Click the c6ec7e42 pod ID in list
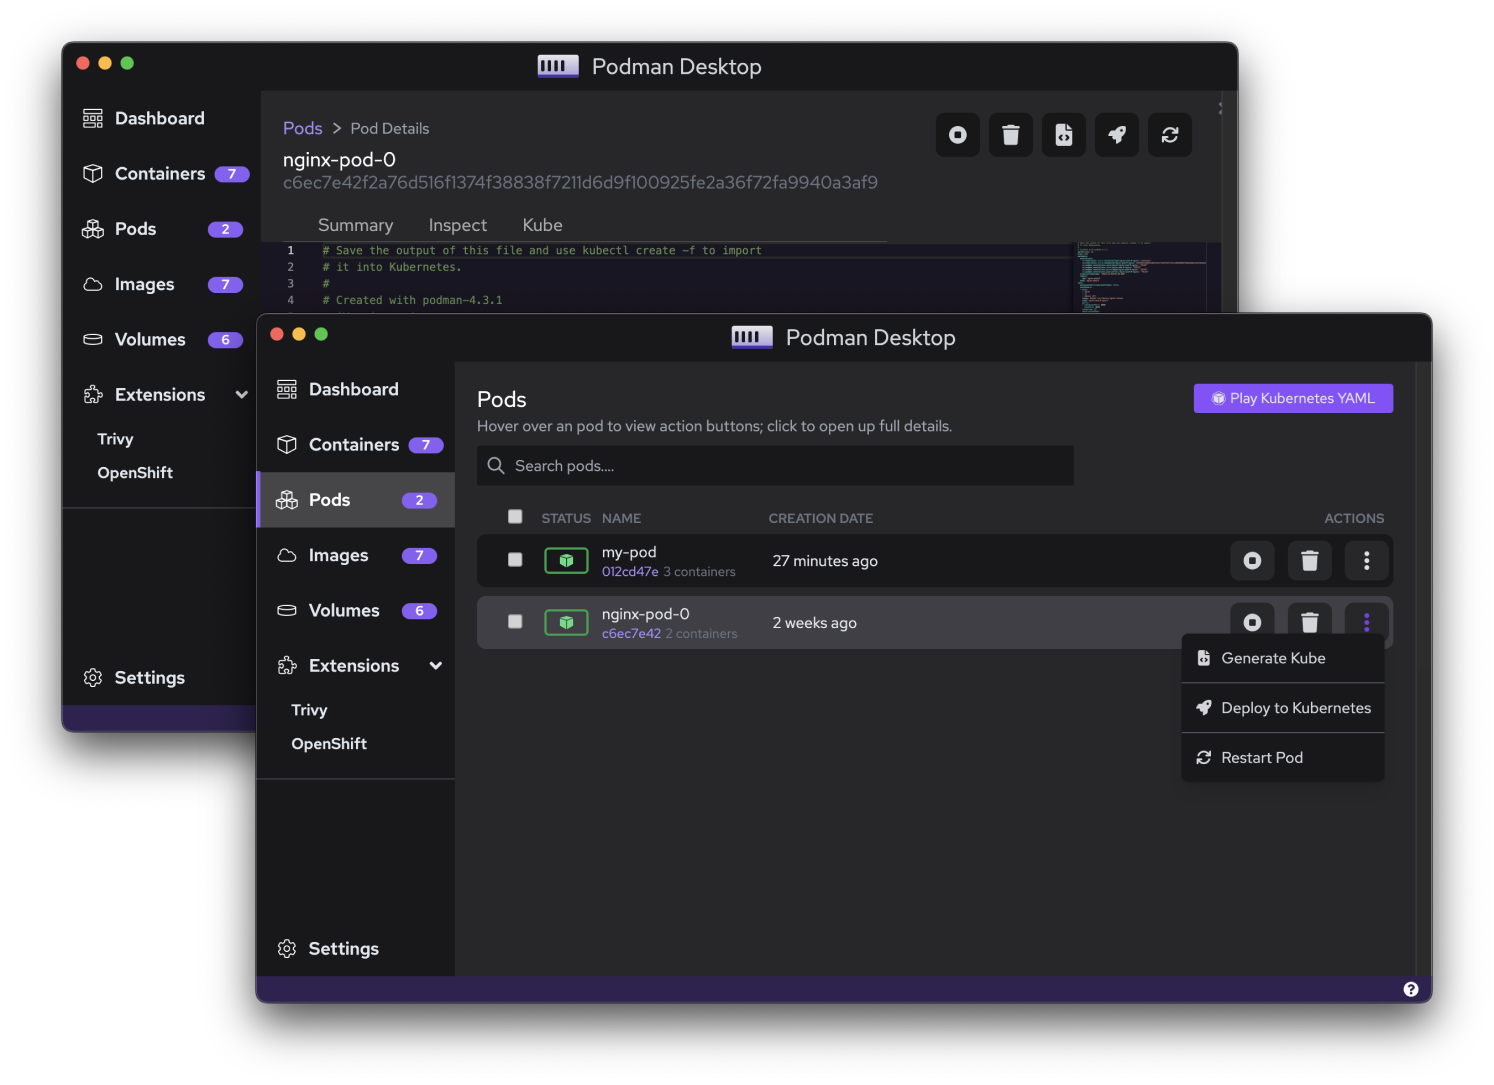1494x1085 pixels. pos(631,634)
